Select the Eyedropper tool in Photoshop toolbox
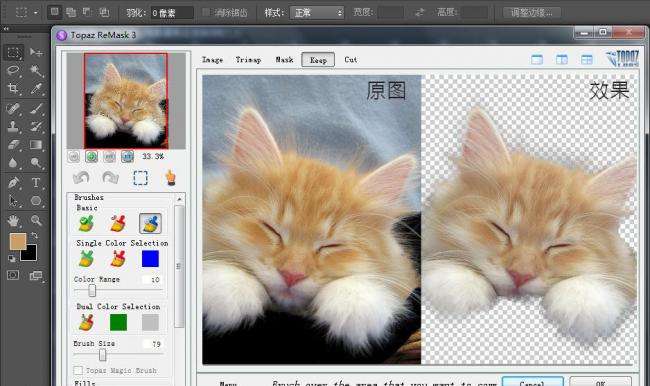650x386 pixels. (36, 88)
